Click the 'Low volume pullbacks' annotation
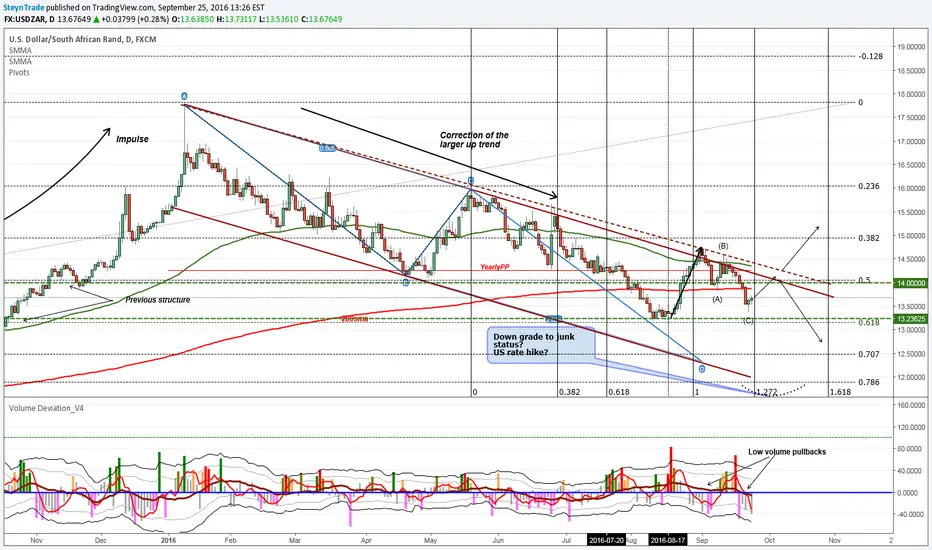The width and height of the screenshot is (932, 550). [x=787, y=452]
